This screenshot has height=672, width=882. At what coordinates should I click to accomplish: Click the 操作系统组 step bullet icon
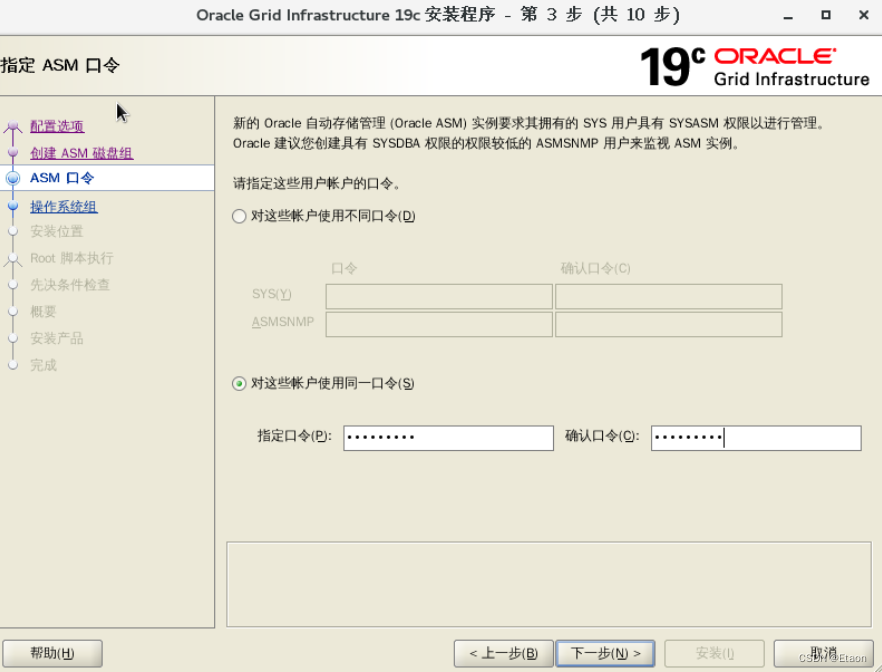click(13, 206)
